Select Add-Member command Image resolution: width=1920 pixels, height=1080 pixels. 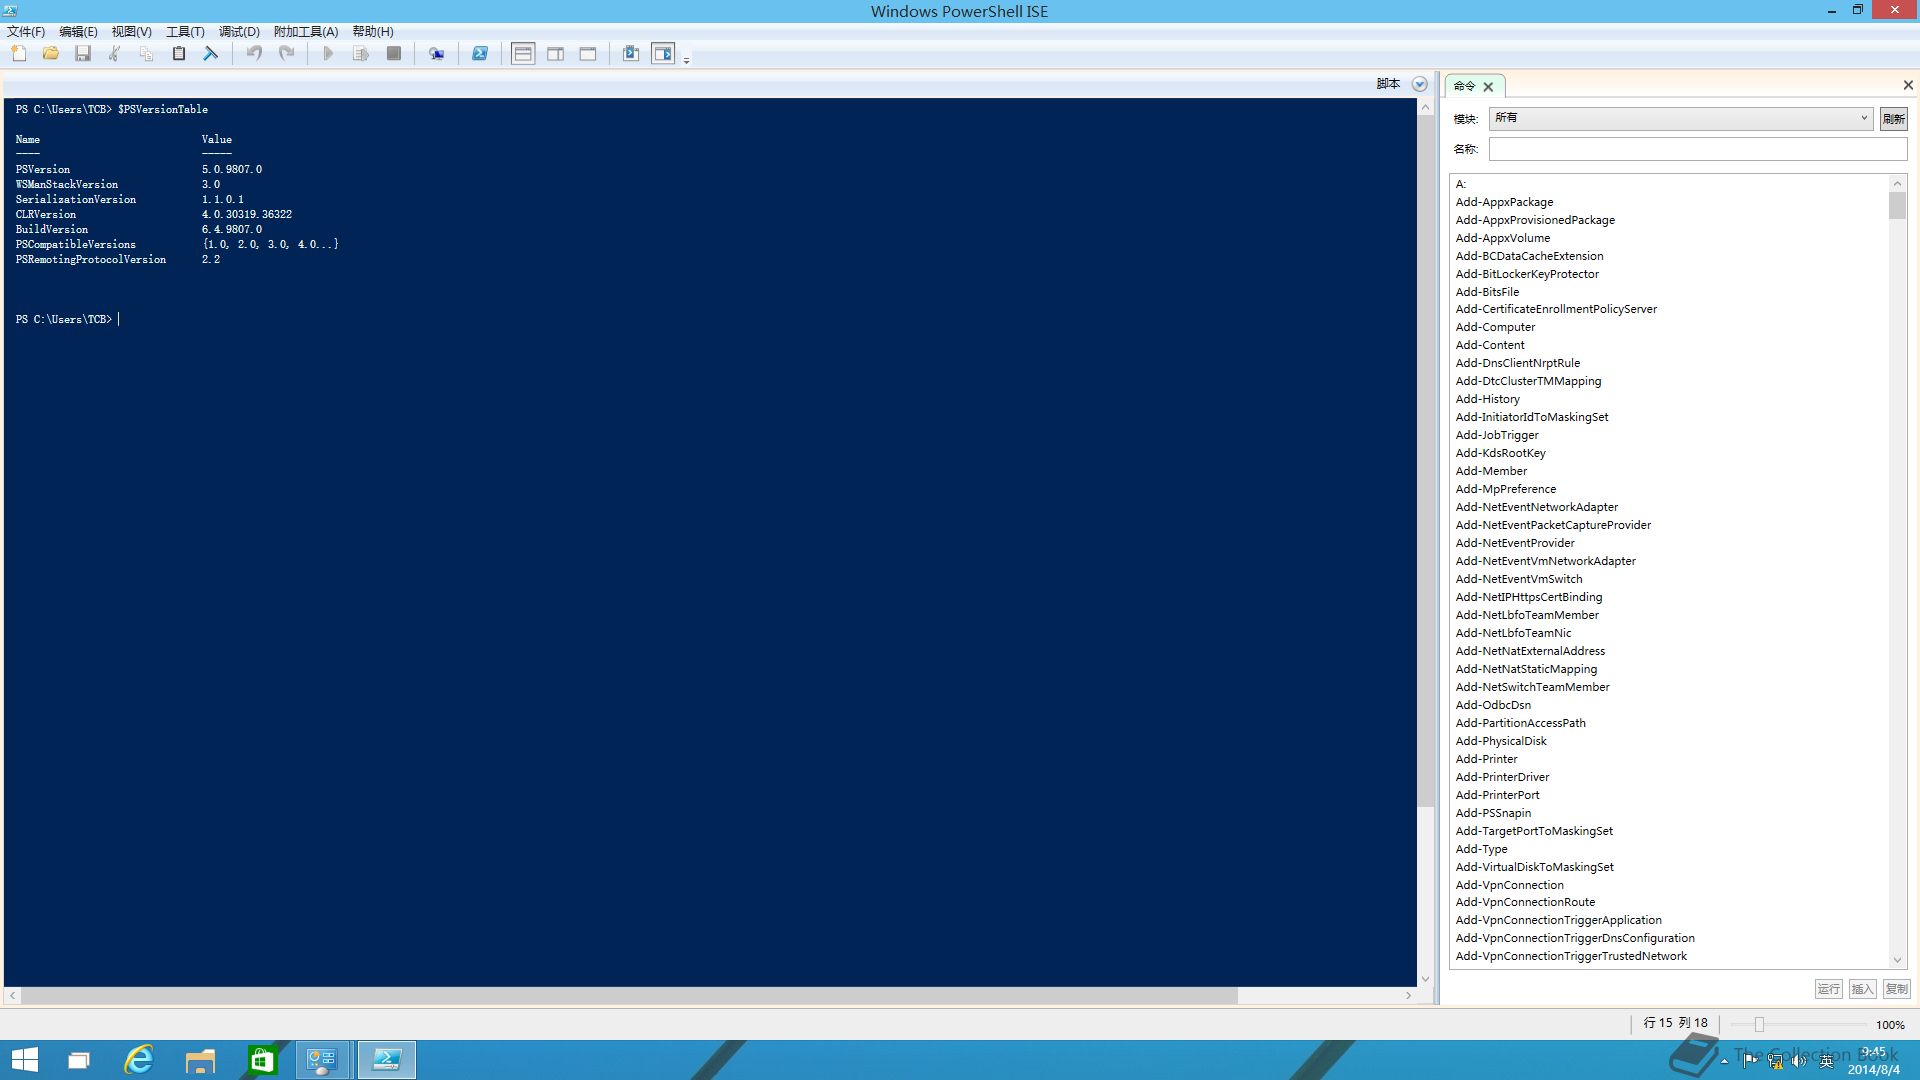point(1491,471)
